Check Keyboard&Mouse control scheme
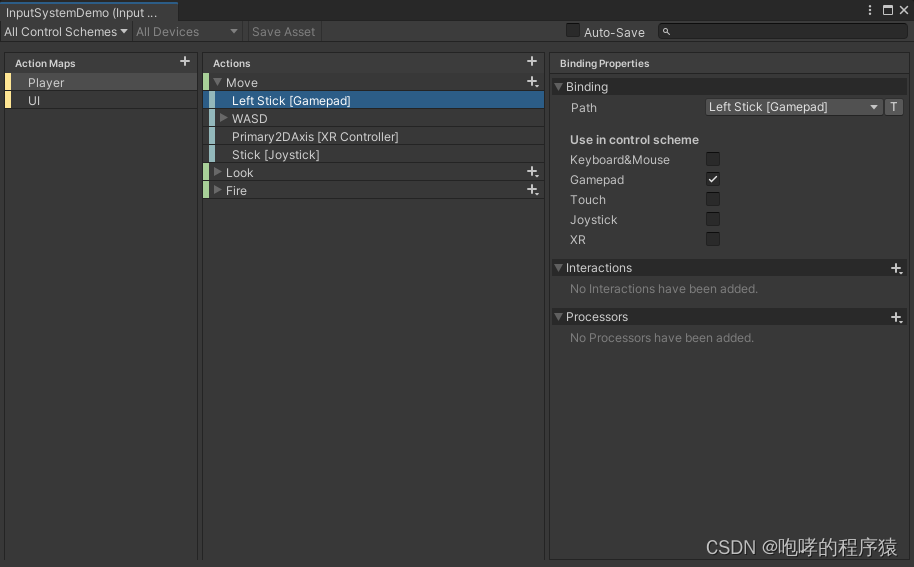The image size is (914, 567). click(712, 159)
